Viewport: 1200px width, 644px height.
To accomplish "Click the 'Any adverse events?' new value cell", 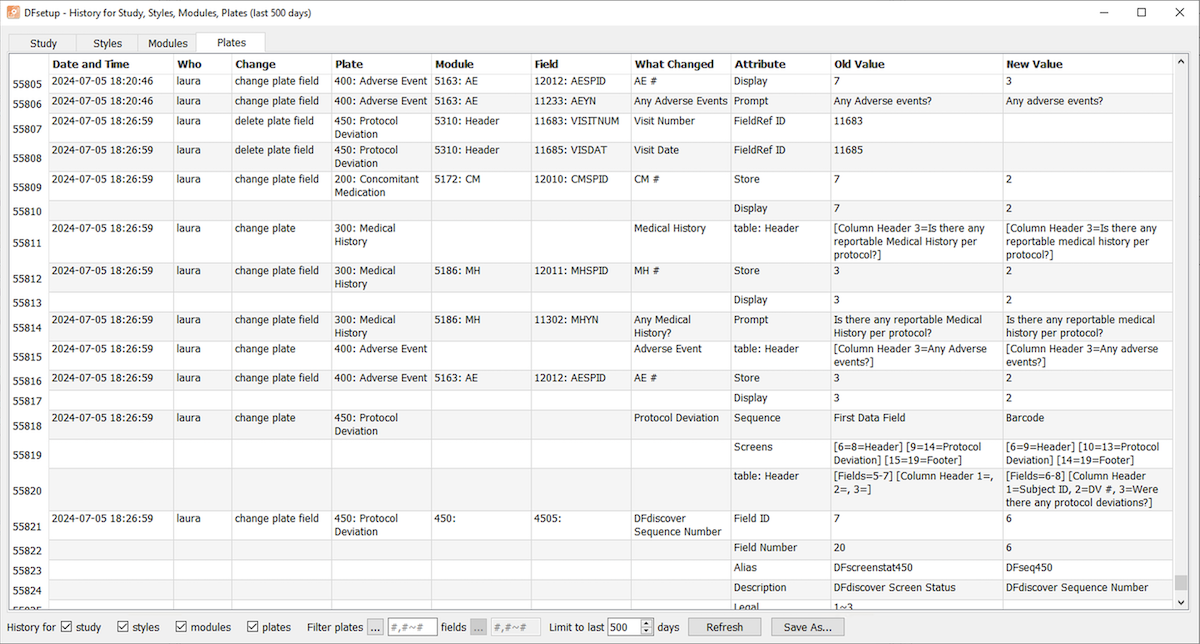I will coord(1088,102).
